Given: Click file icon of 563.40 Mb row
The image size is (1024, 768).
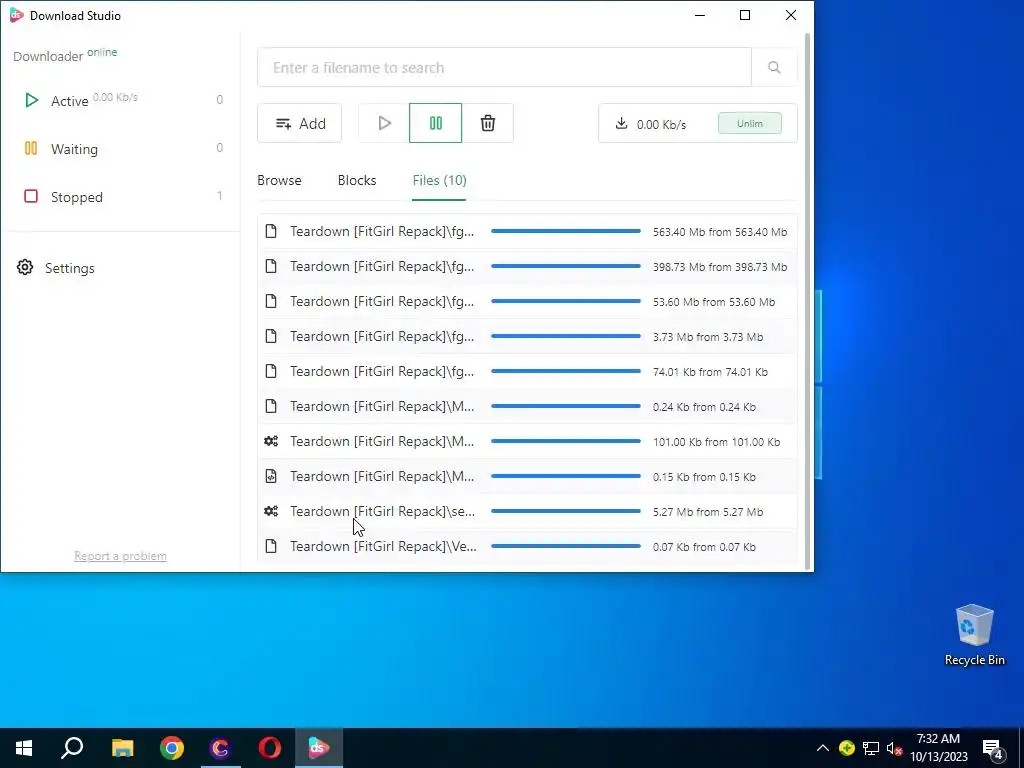Looking at the screenshot, I should point(271,231).
